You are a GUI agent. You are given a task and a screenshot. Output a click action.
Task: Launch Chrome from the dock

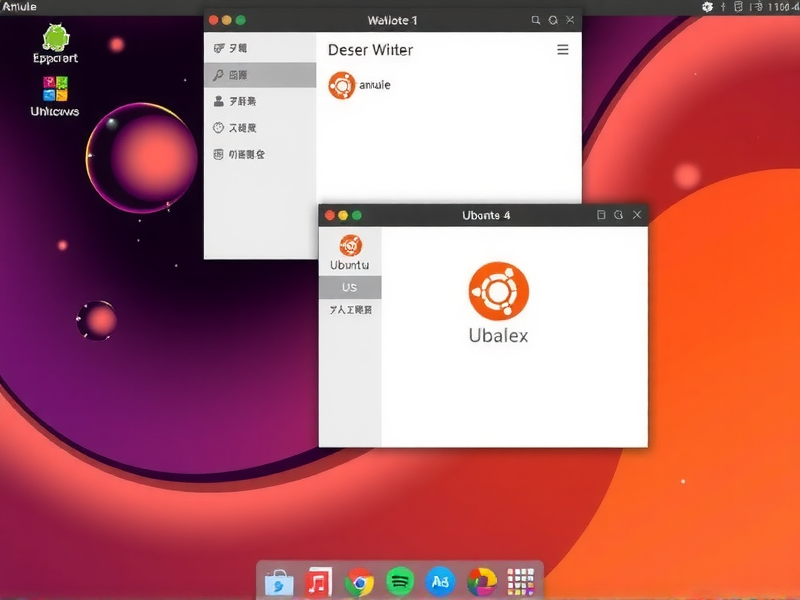coord(357,580)
